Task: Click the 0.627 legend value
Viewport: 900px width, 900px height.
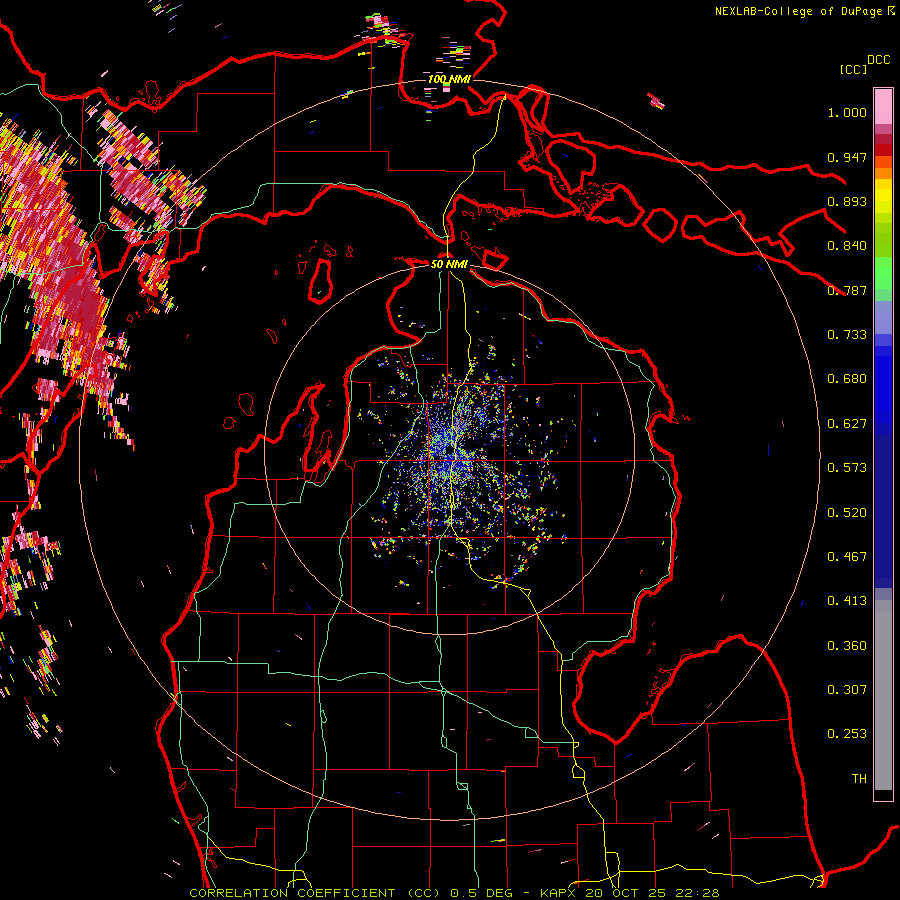Action: tap(847, 424)
